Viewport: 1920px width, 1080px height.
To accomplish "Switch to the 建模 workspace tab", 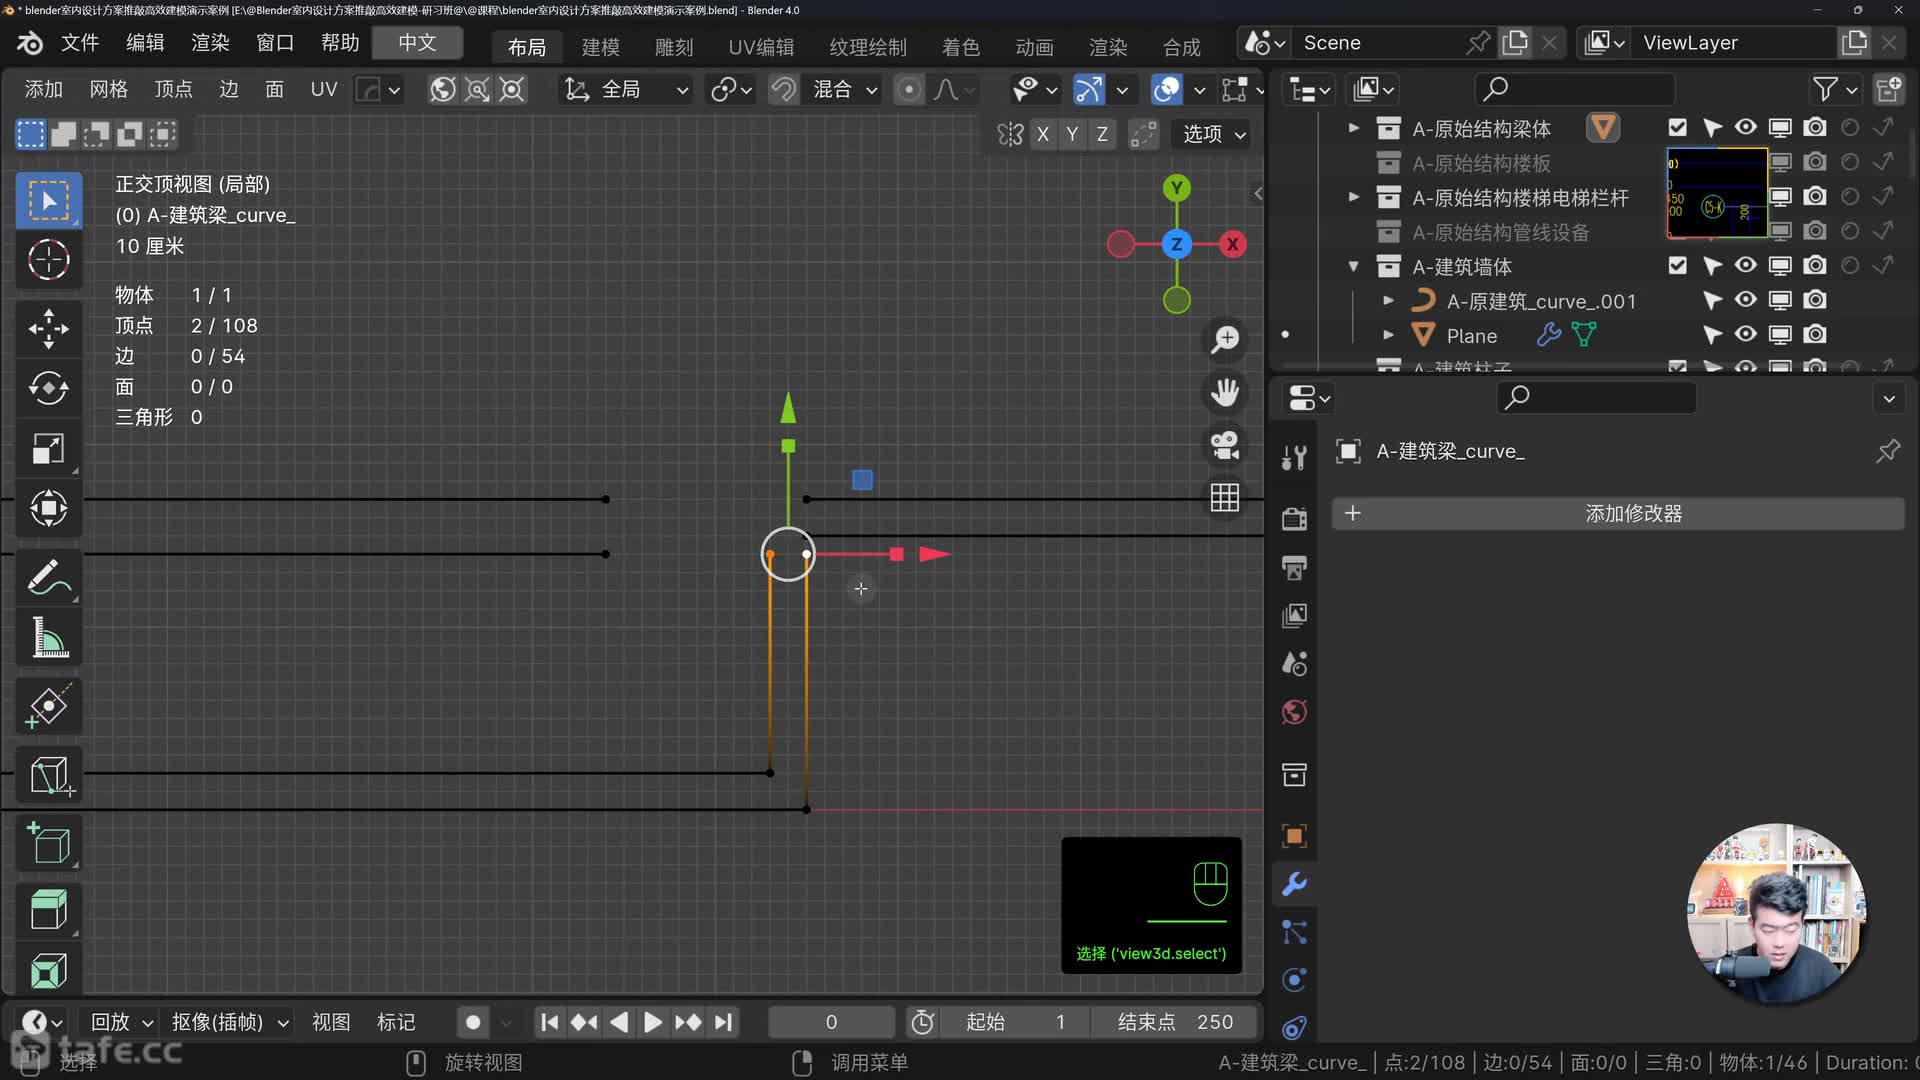I will (x=601, y=47).
